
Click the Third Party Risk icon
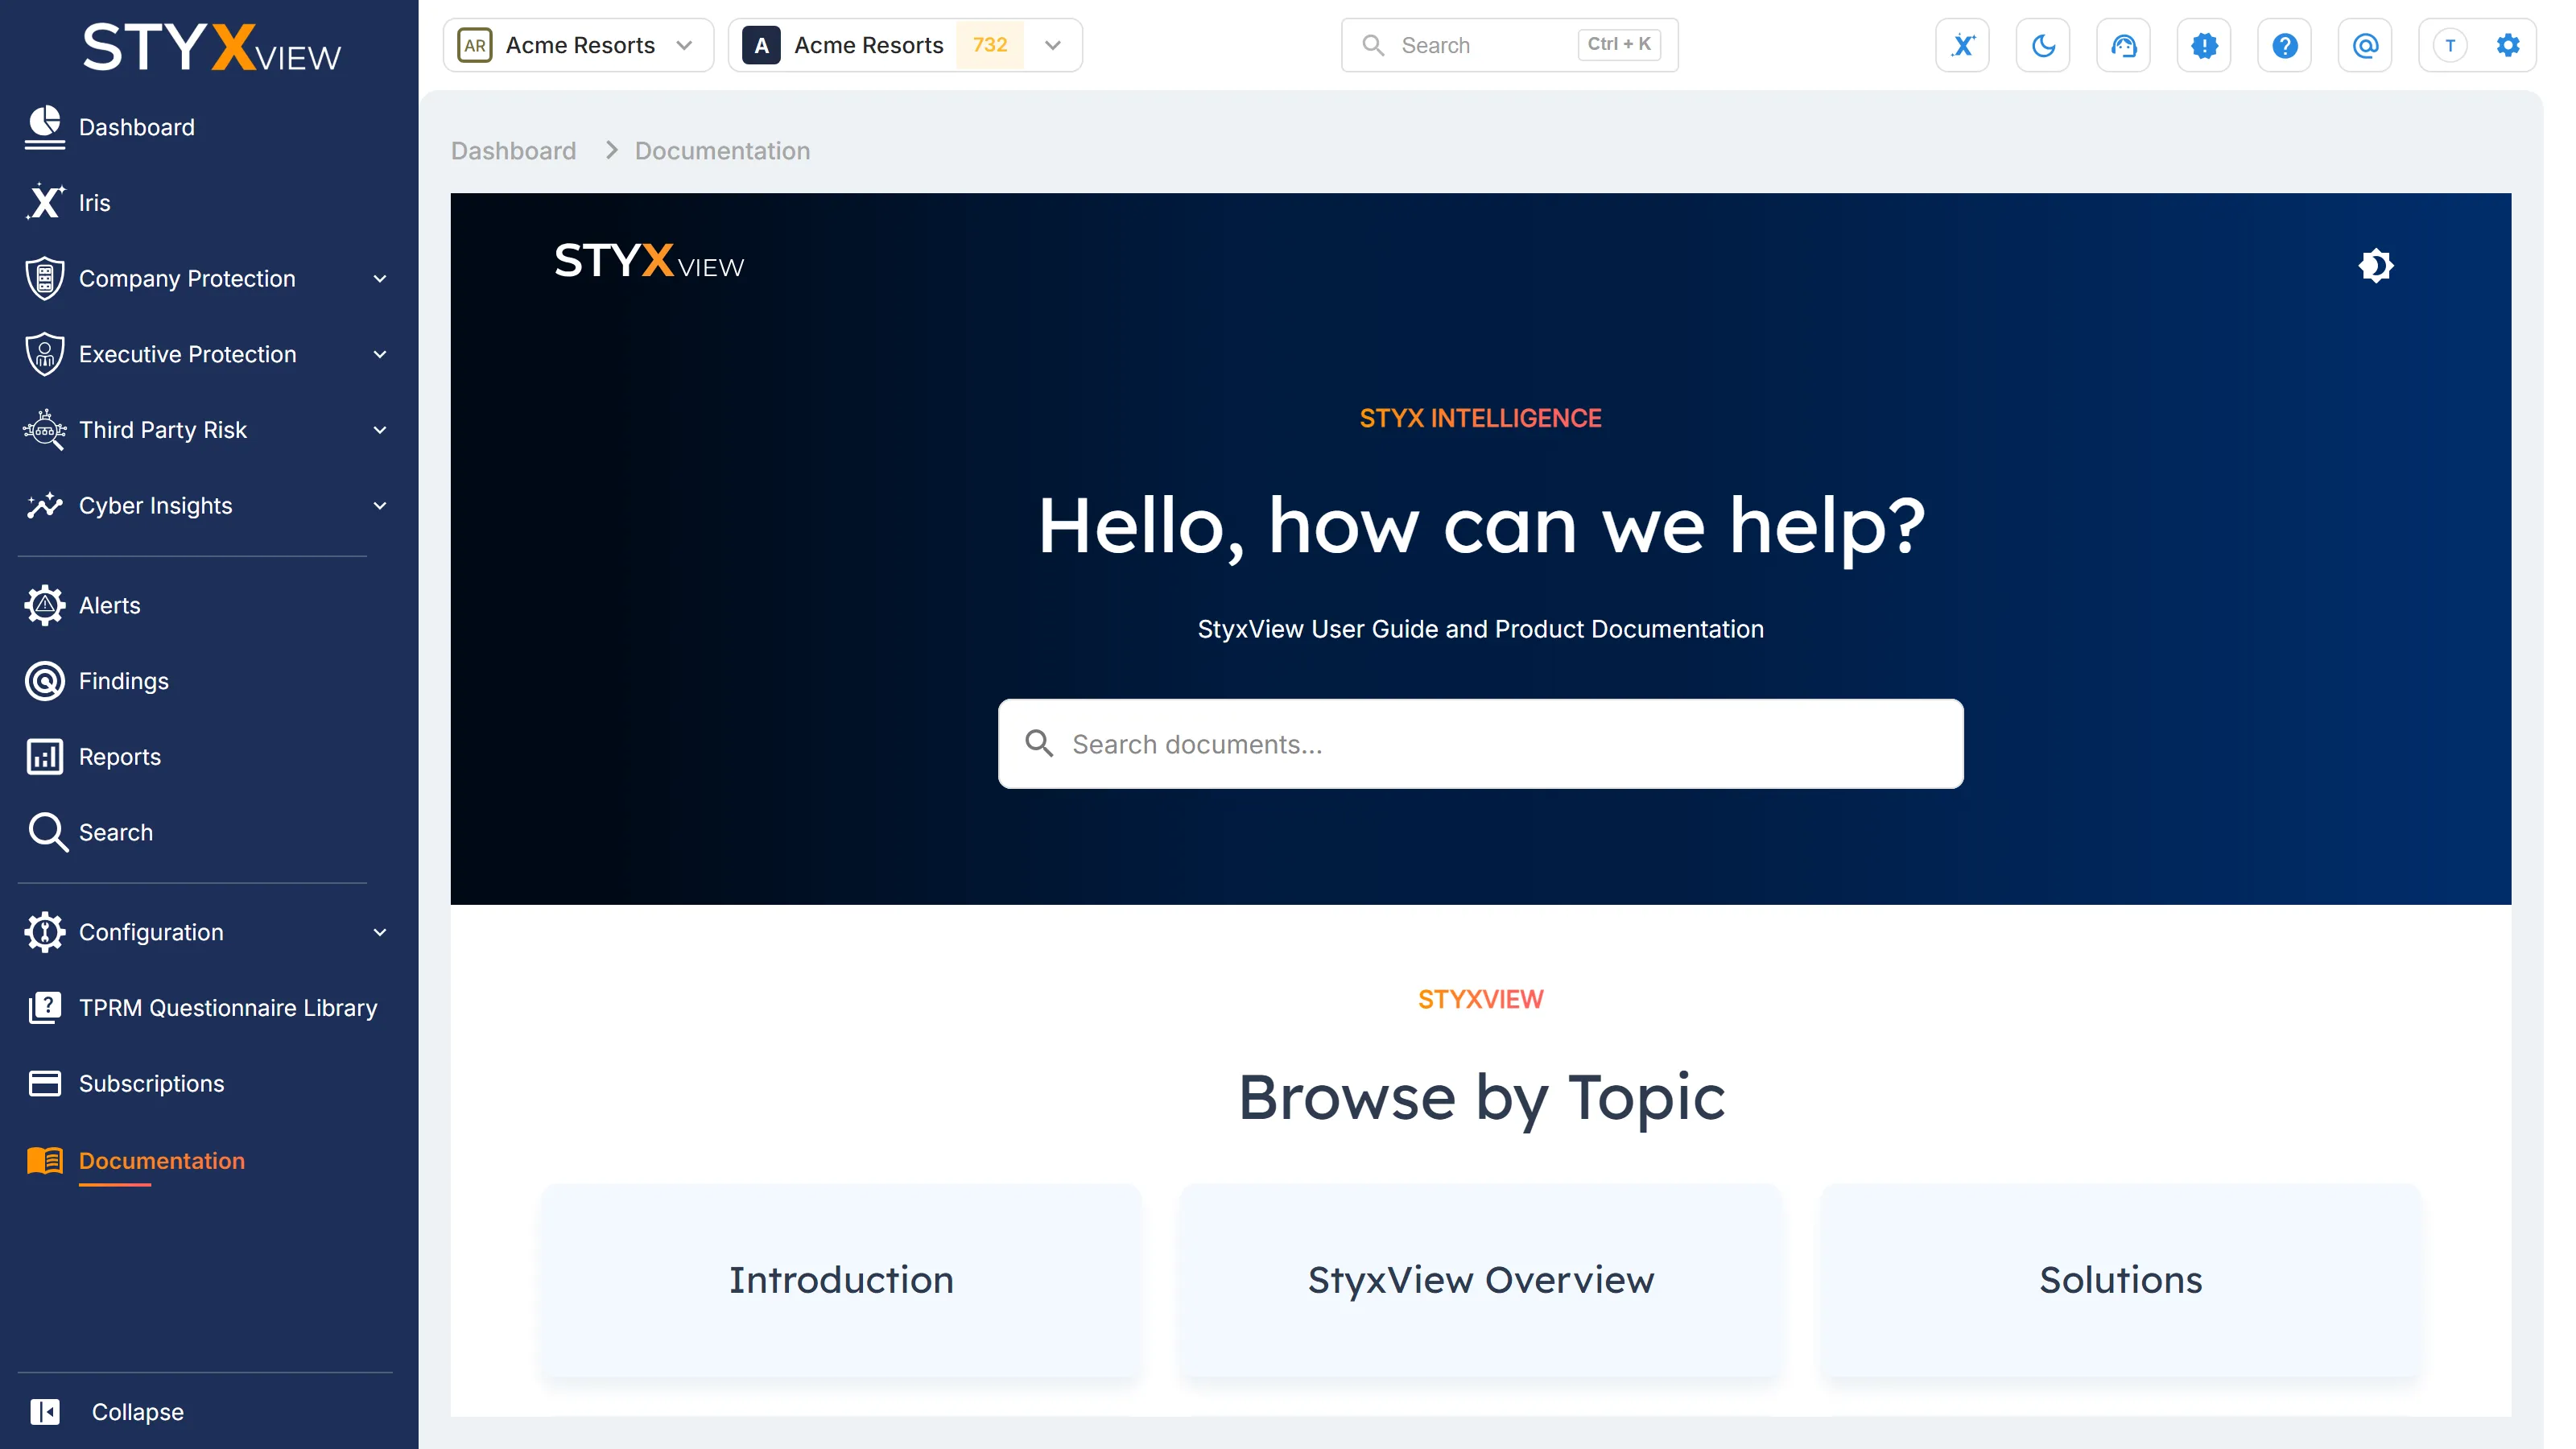[44, 430]
